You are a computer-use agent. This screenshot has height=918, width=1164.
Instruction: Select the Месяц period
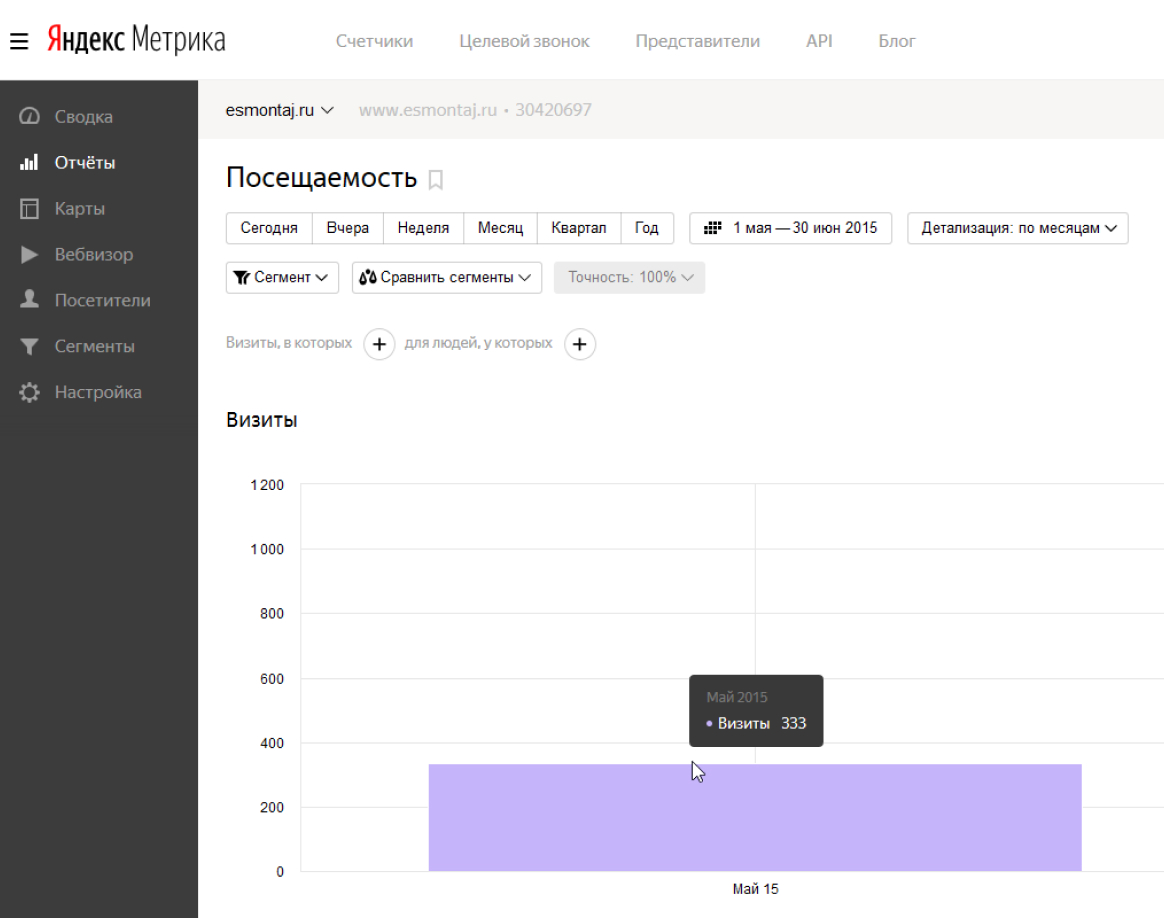click(500, 228)
